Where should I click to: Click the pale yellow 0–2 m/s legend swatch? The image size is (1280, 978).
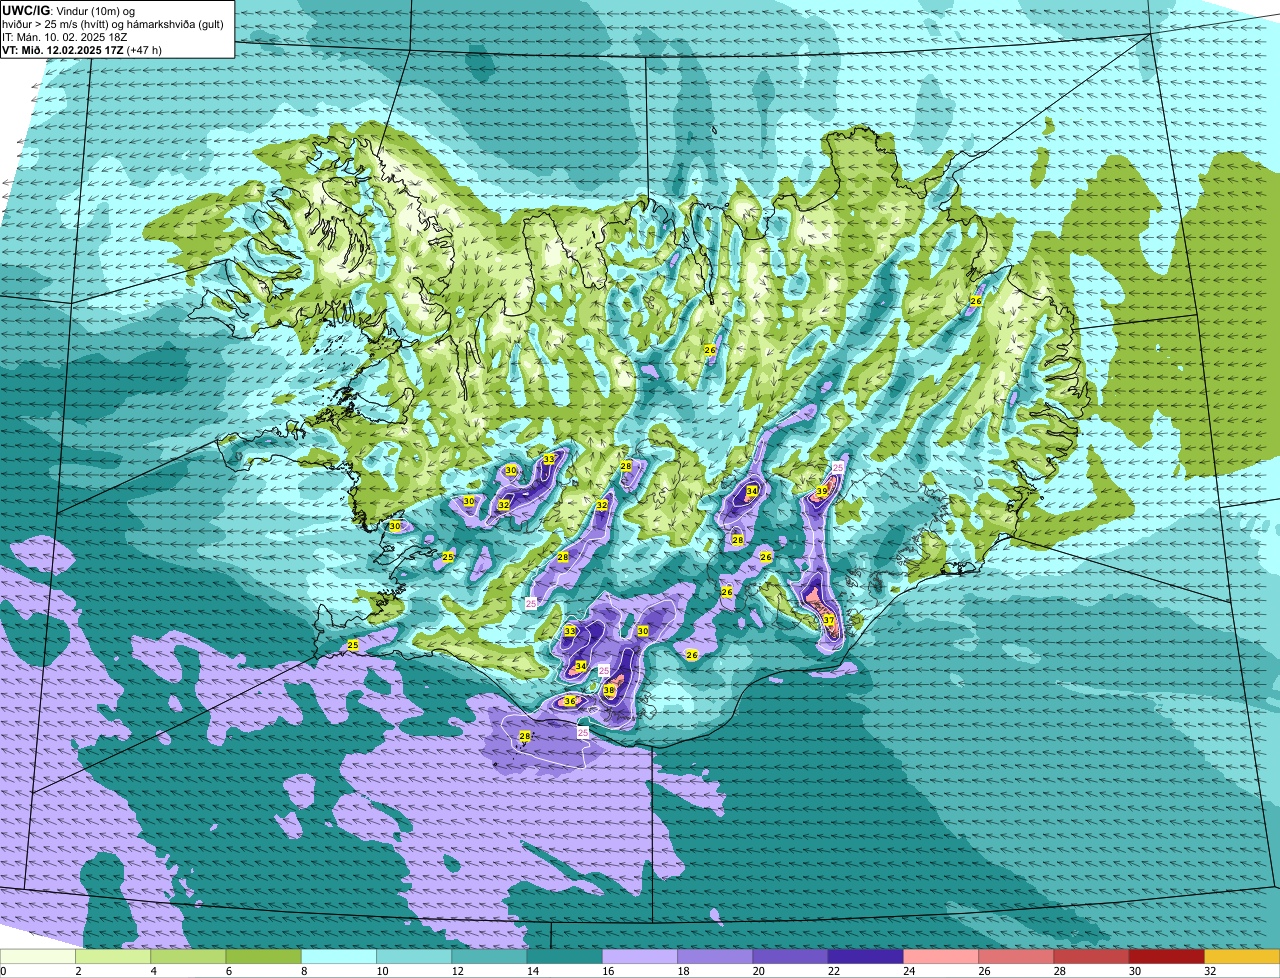38,956
